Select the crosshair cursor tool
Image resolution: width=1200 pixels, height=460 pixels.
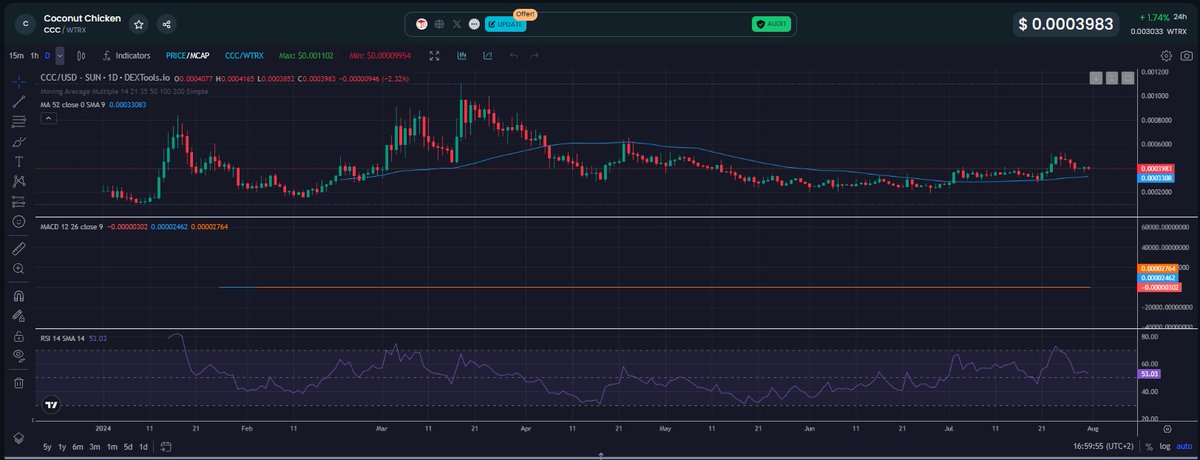point(19,80)
